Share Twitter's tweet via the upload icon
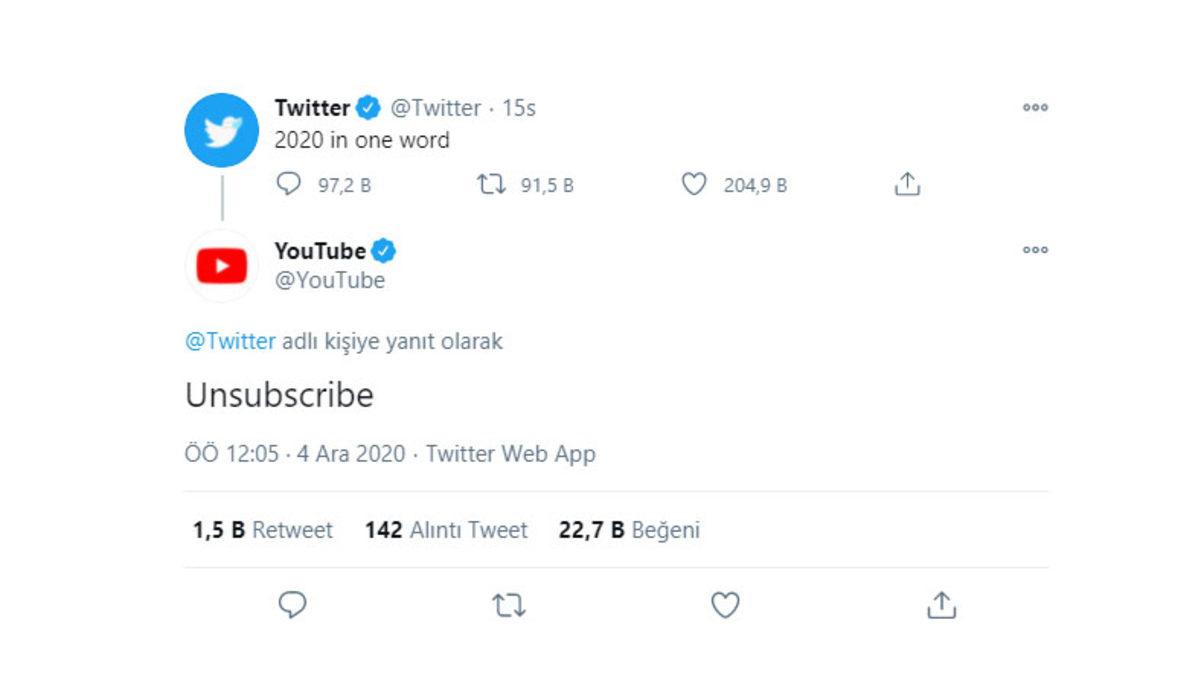The width and height of the screenshot is (1200, 675). pyautogui.click(x=908, y=184)
